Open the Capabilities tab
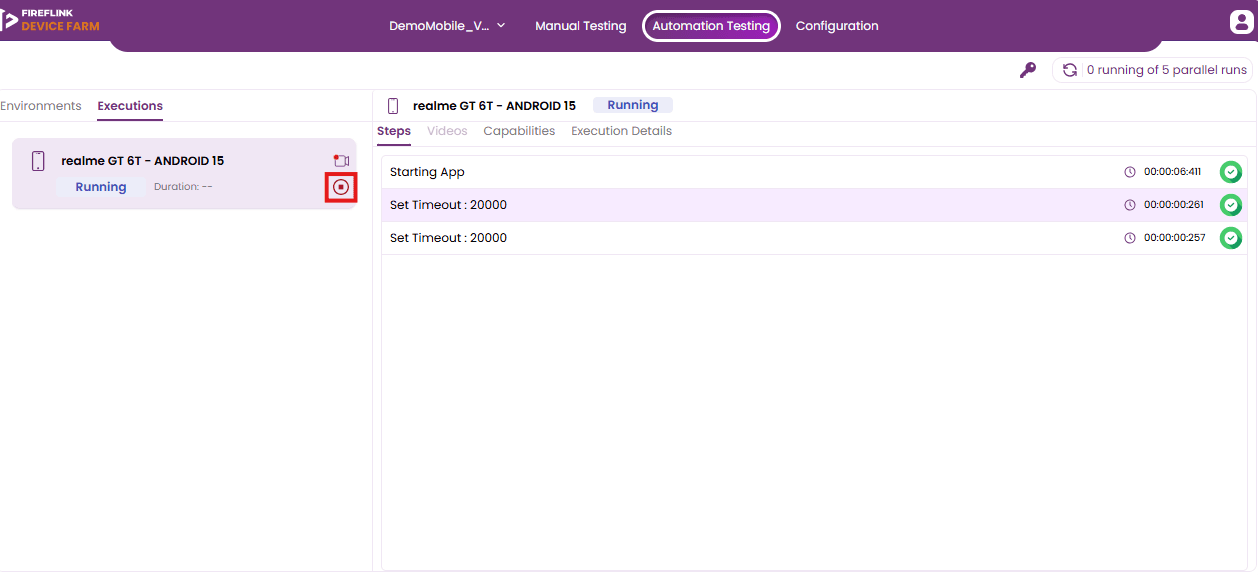Image resolution: width=1258 pixels, height=575 pixels. pos(519,131)
